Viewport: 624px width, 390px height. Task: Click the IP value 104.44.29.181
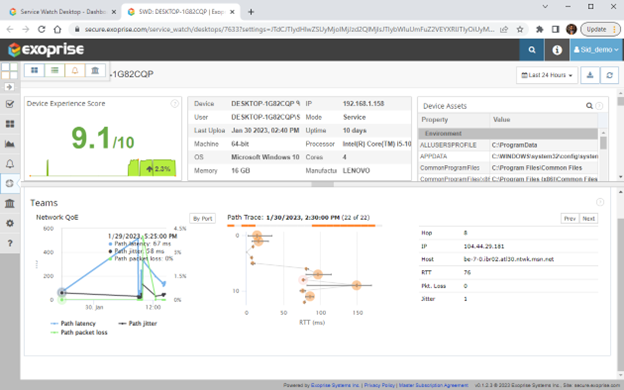[484, 246]
